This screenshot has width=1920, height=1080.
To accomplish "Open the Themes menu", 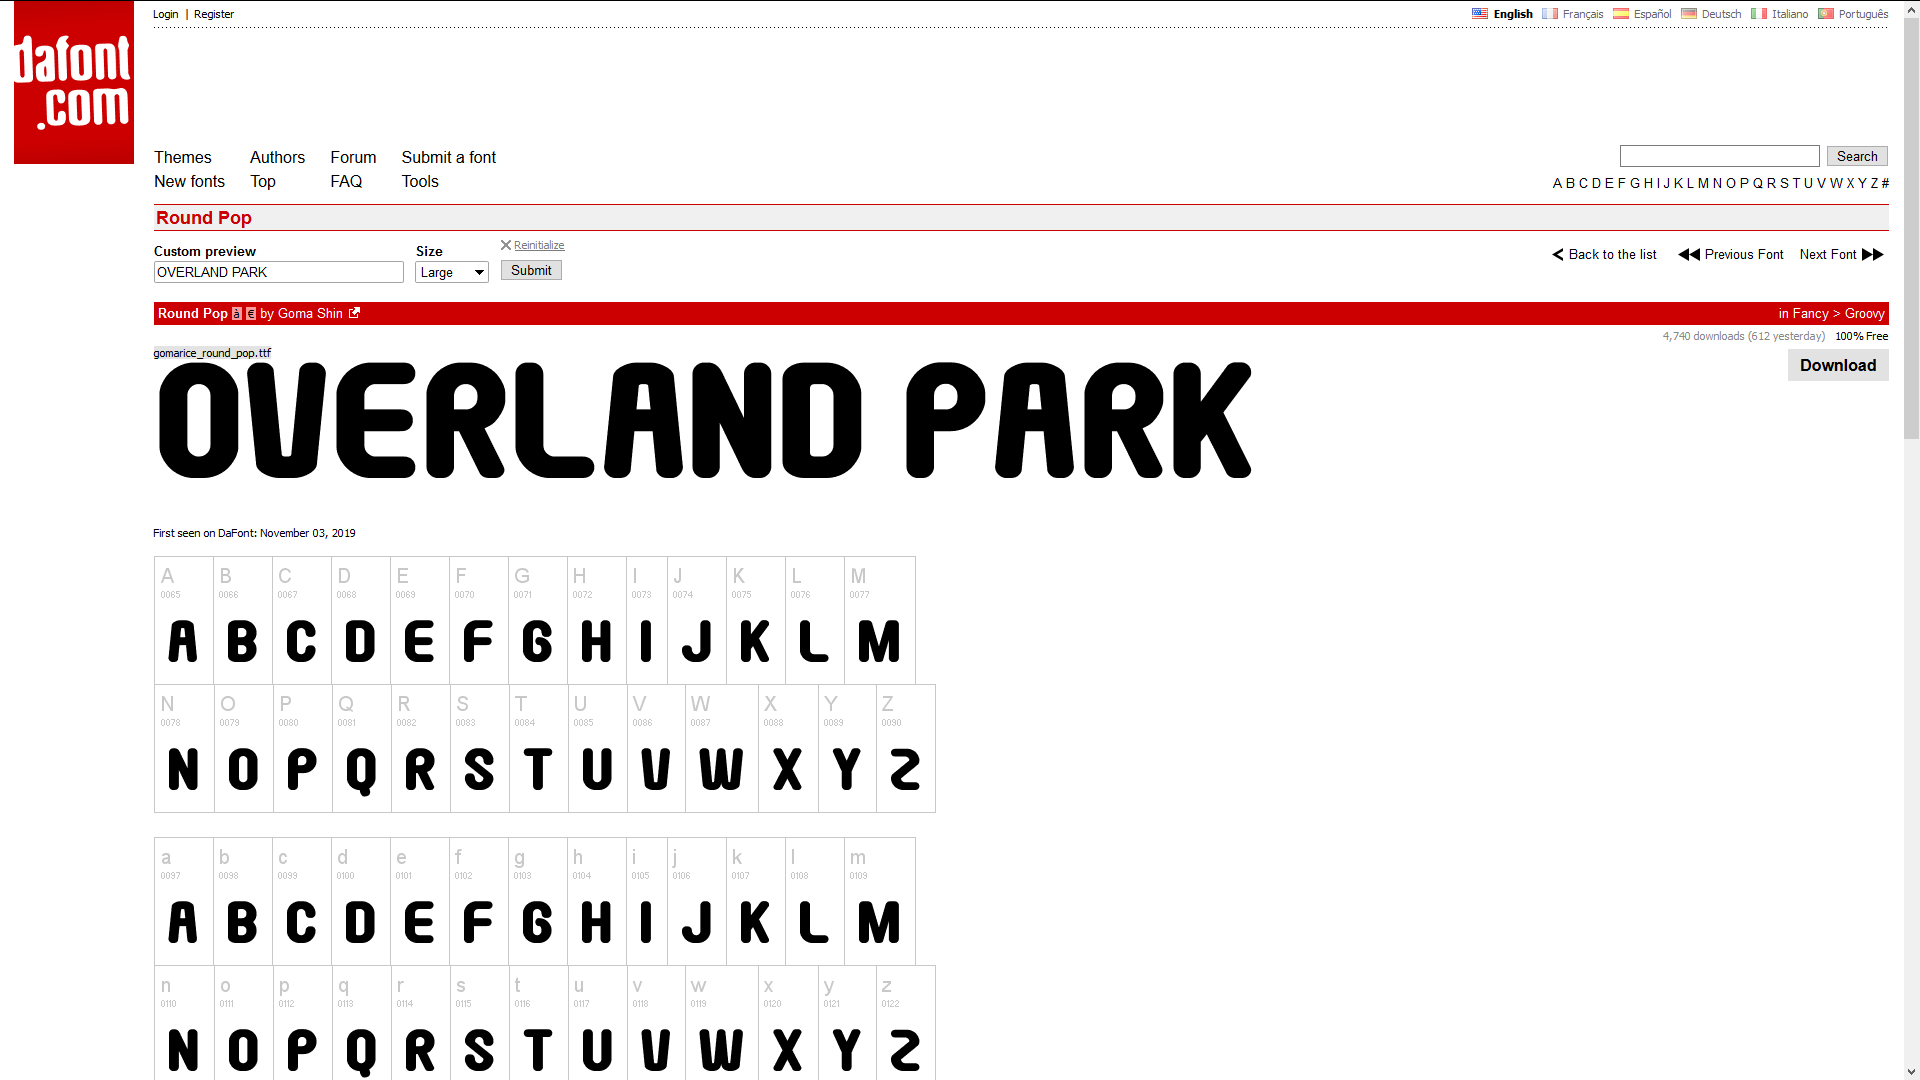I will click(182, 157).
